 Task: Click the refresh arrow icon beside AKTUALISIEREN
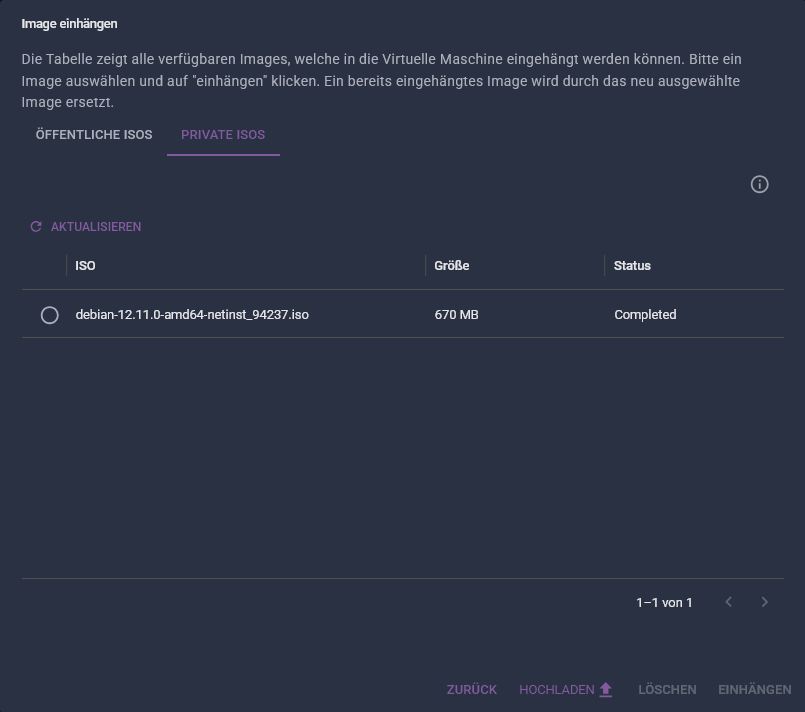[36, 226]
